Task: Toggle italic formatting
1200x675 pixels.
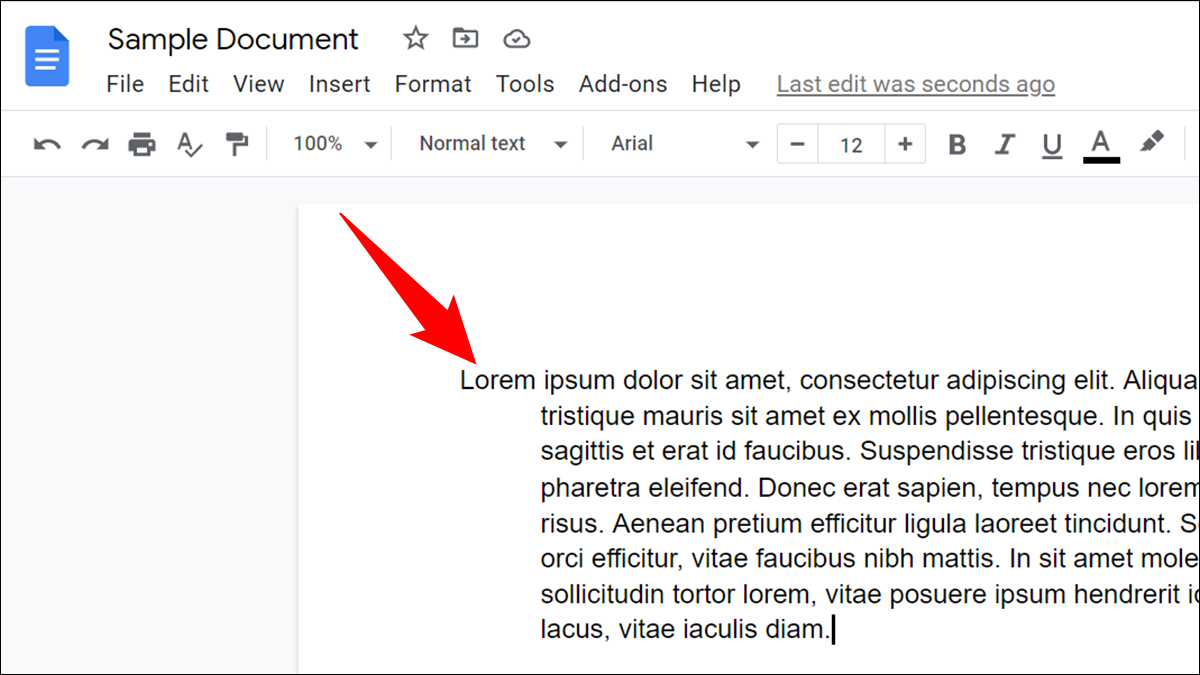Action: tap(1004, 145)
